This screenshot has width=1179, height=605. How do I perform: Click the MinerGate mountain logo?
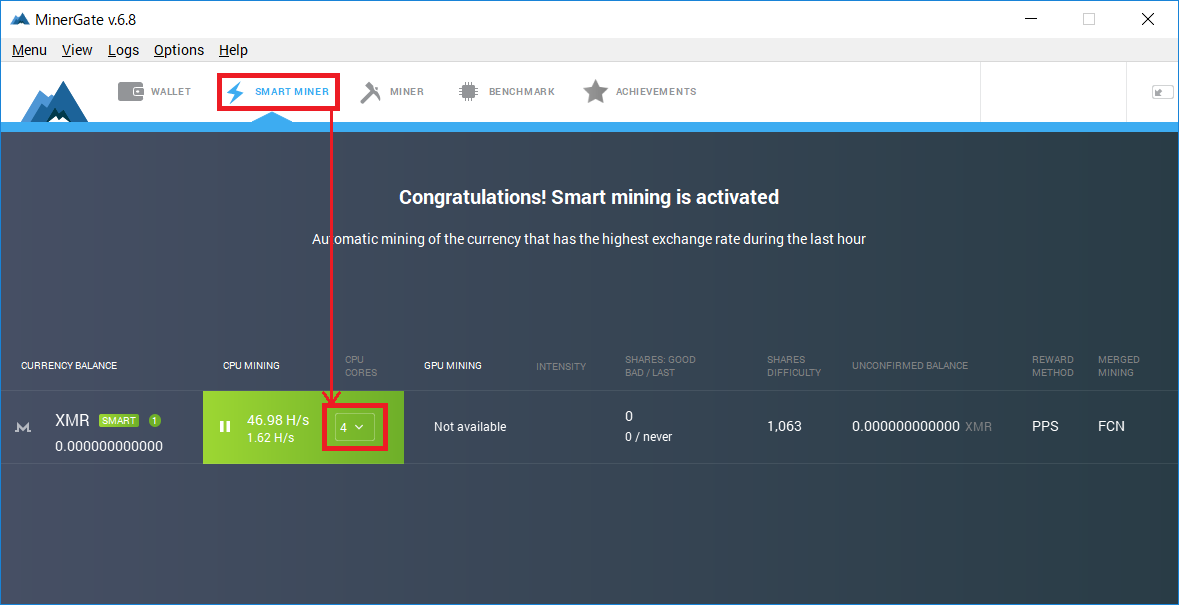tap(54, 101)
